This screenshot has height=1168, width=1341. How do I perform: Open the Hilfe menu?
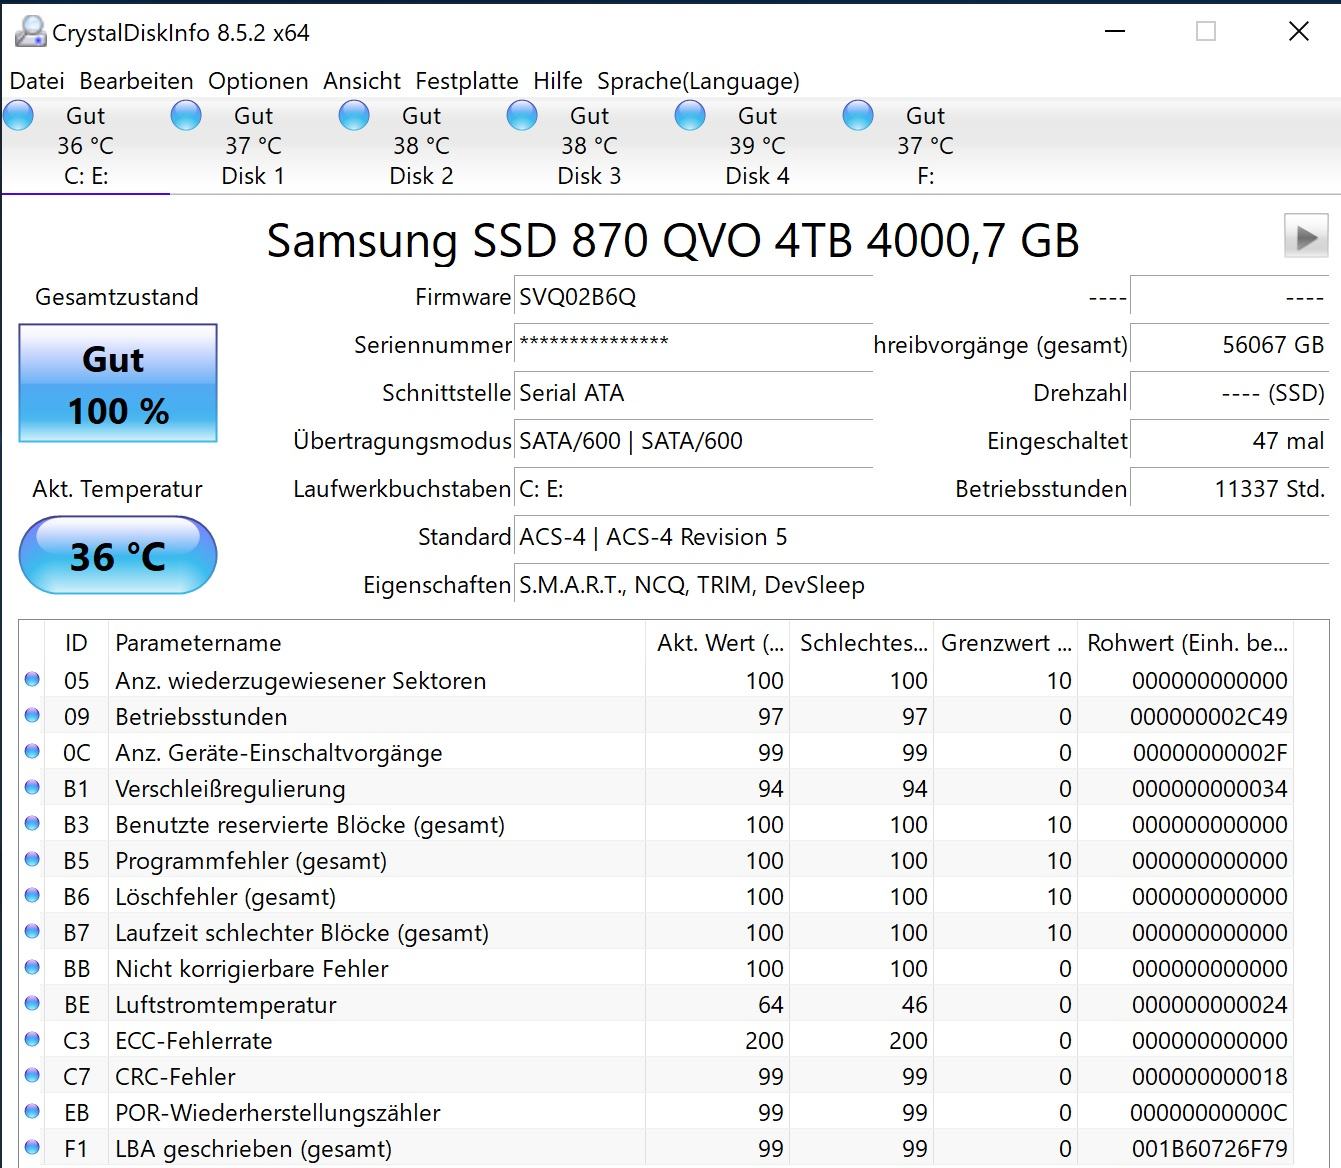point(558,81)
